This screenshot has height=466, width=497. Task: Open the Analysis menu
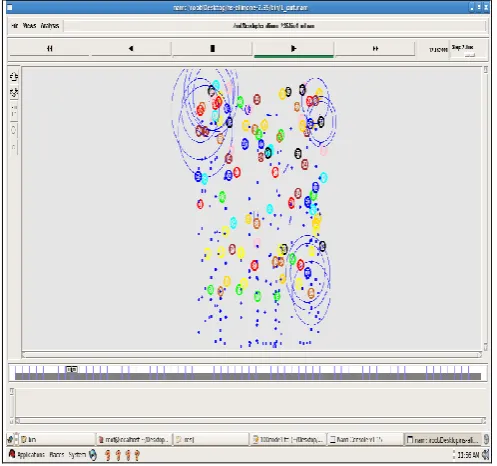tap(50, 26)
